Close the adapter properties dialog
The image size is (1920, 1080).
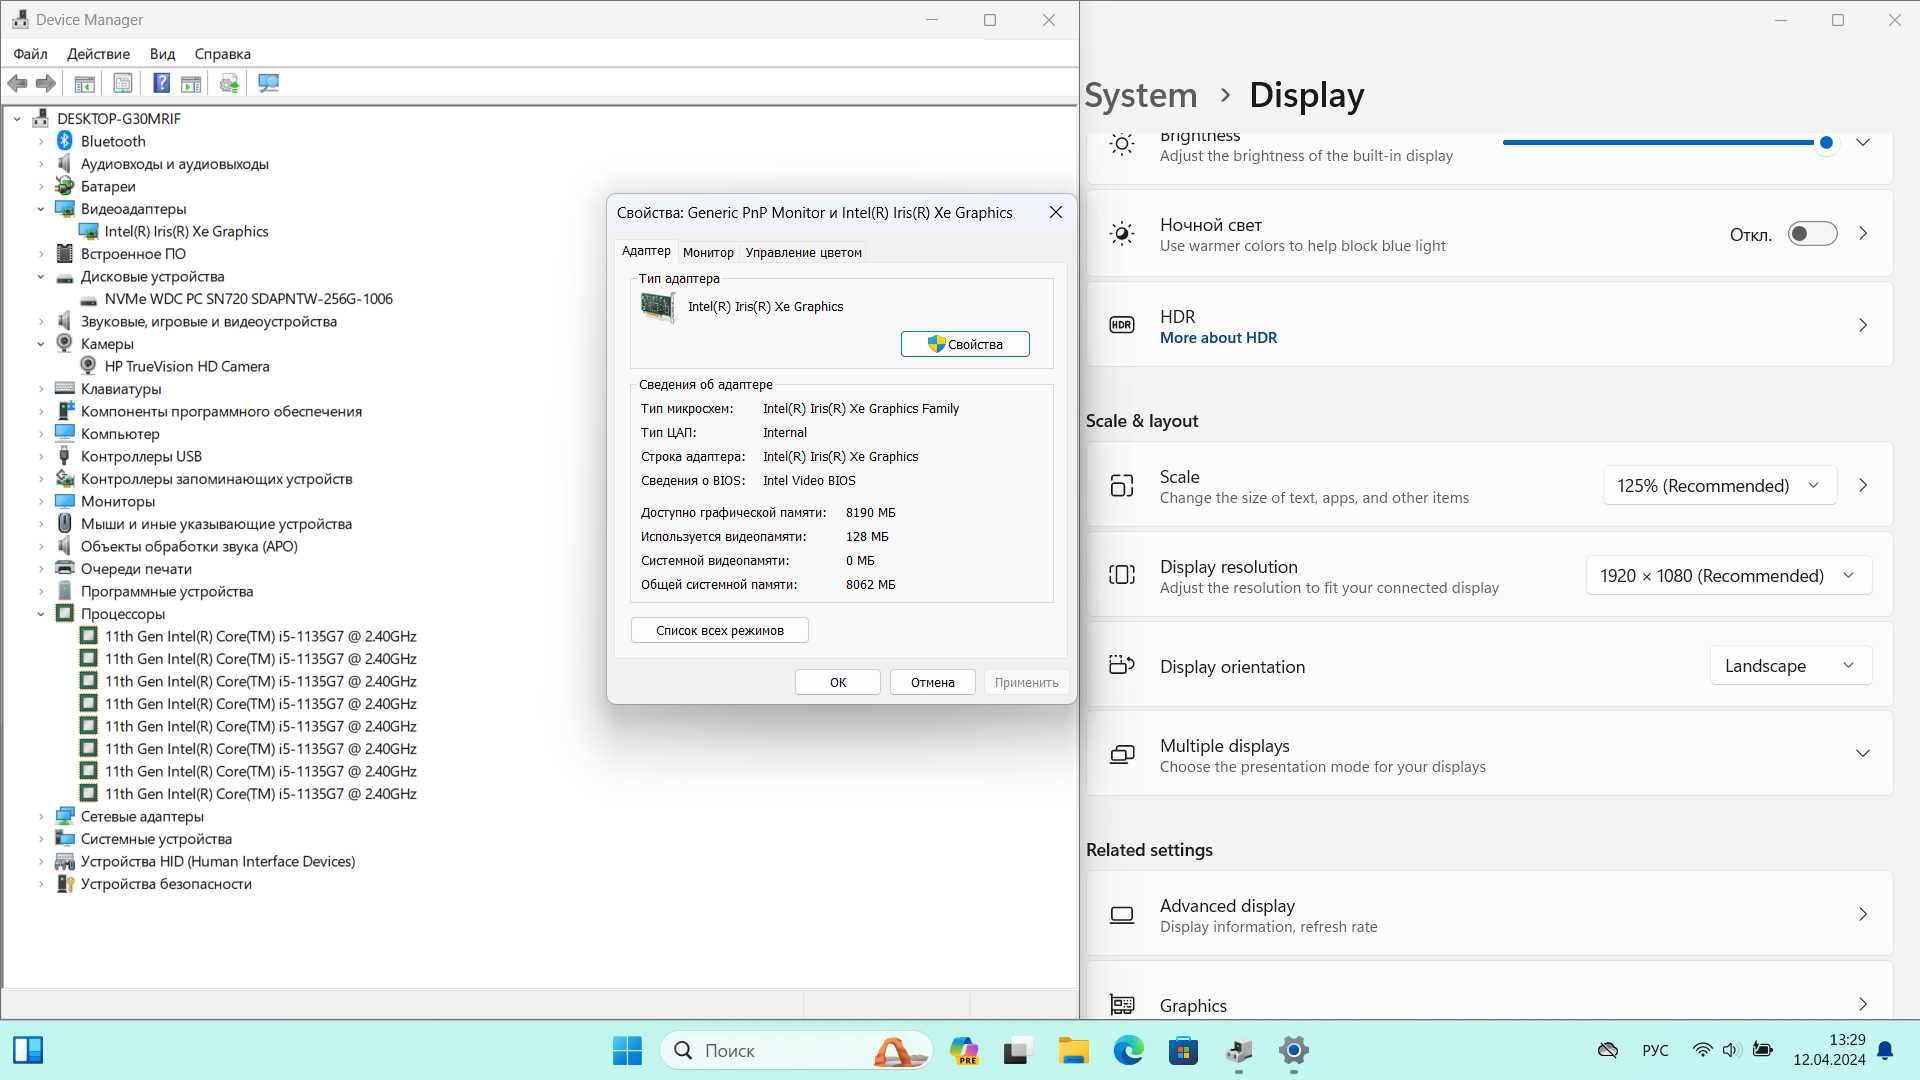pyautogui.click(x=1056, y=213)
